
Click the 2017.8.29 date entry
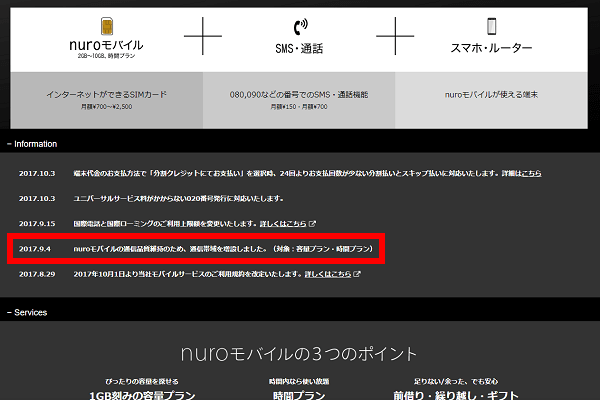point(37,274)
